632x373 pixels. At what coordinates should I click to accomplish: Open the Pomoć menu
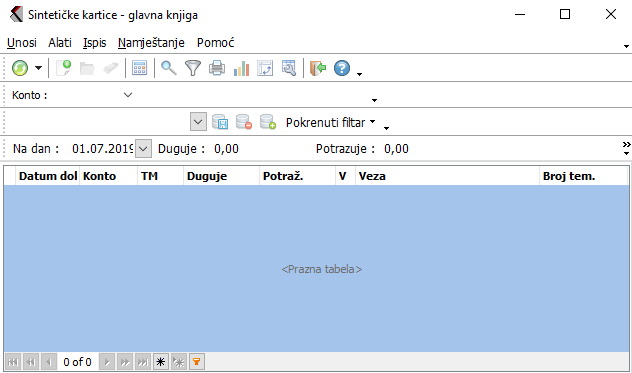pos(216,43)
